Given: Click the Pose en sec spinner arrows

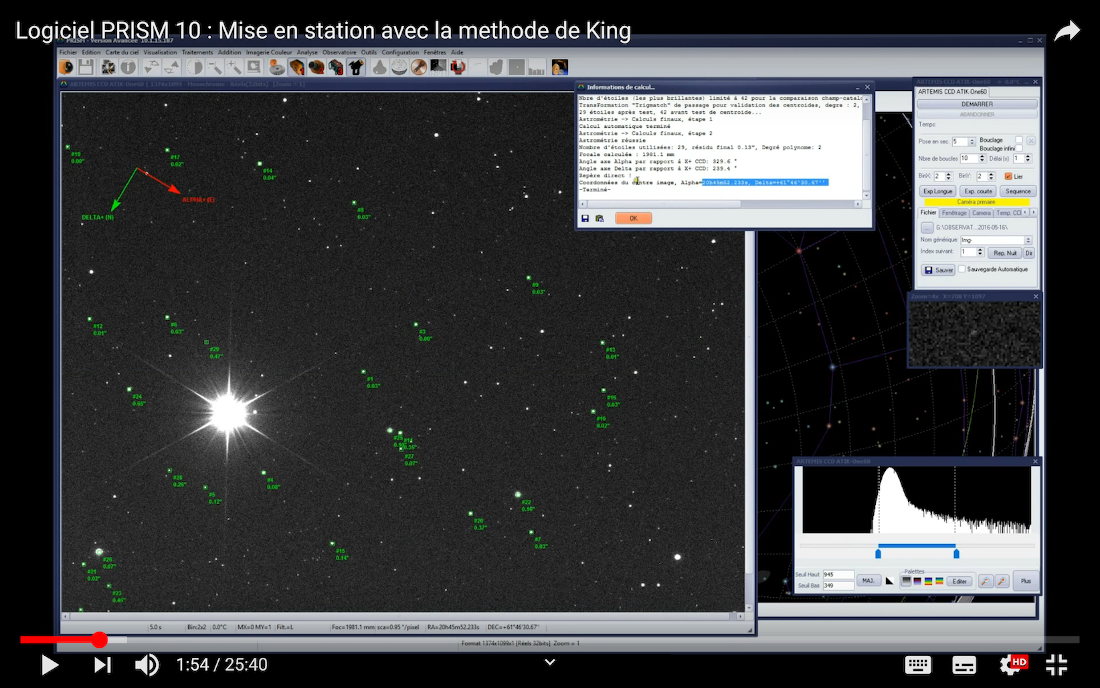Looking at the screenshot, I should coord(970,142).
